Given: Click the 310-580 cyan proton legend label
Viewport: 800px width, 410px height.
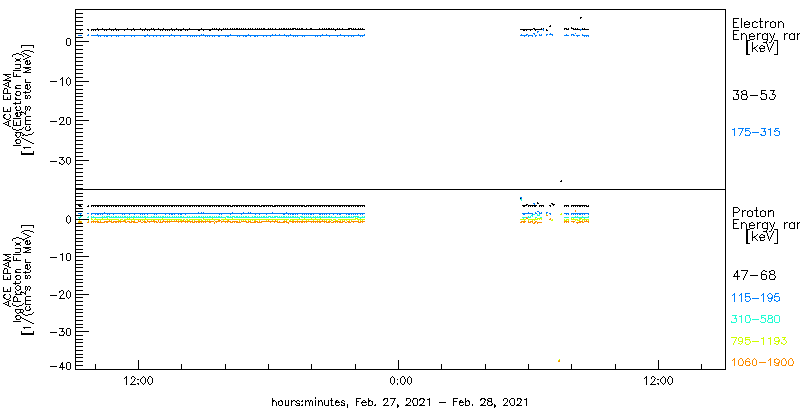Looking at the screenshot, I should click(756, 320).
